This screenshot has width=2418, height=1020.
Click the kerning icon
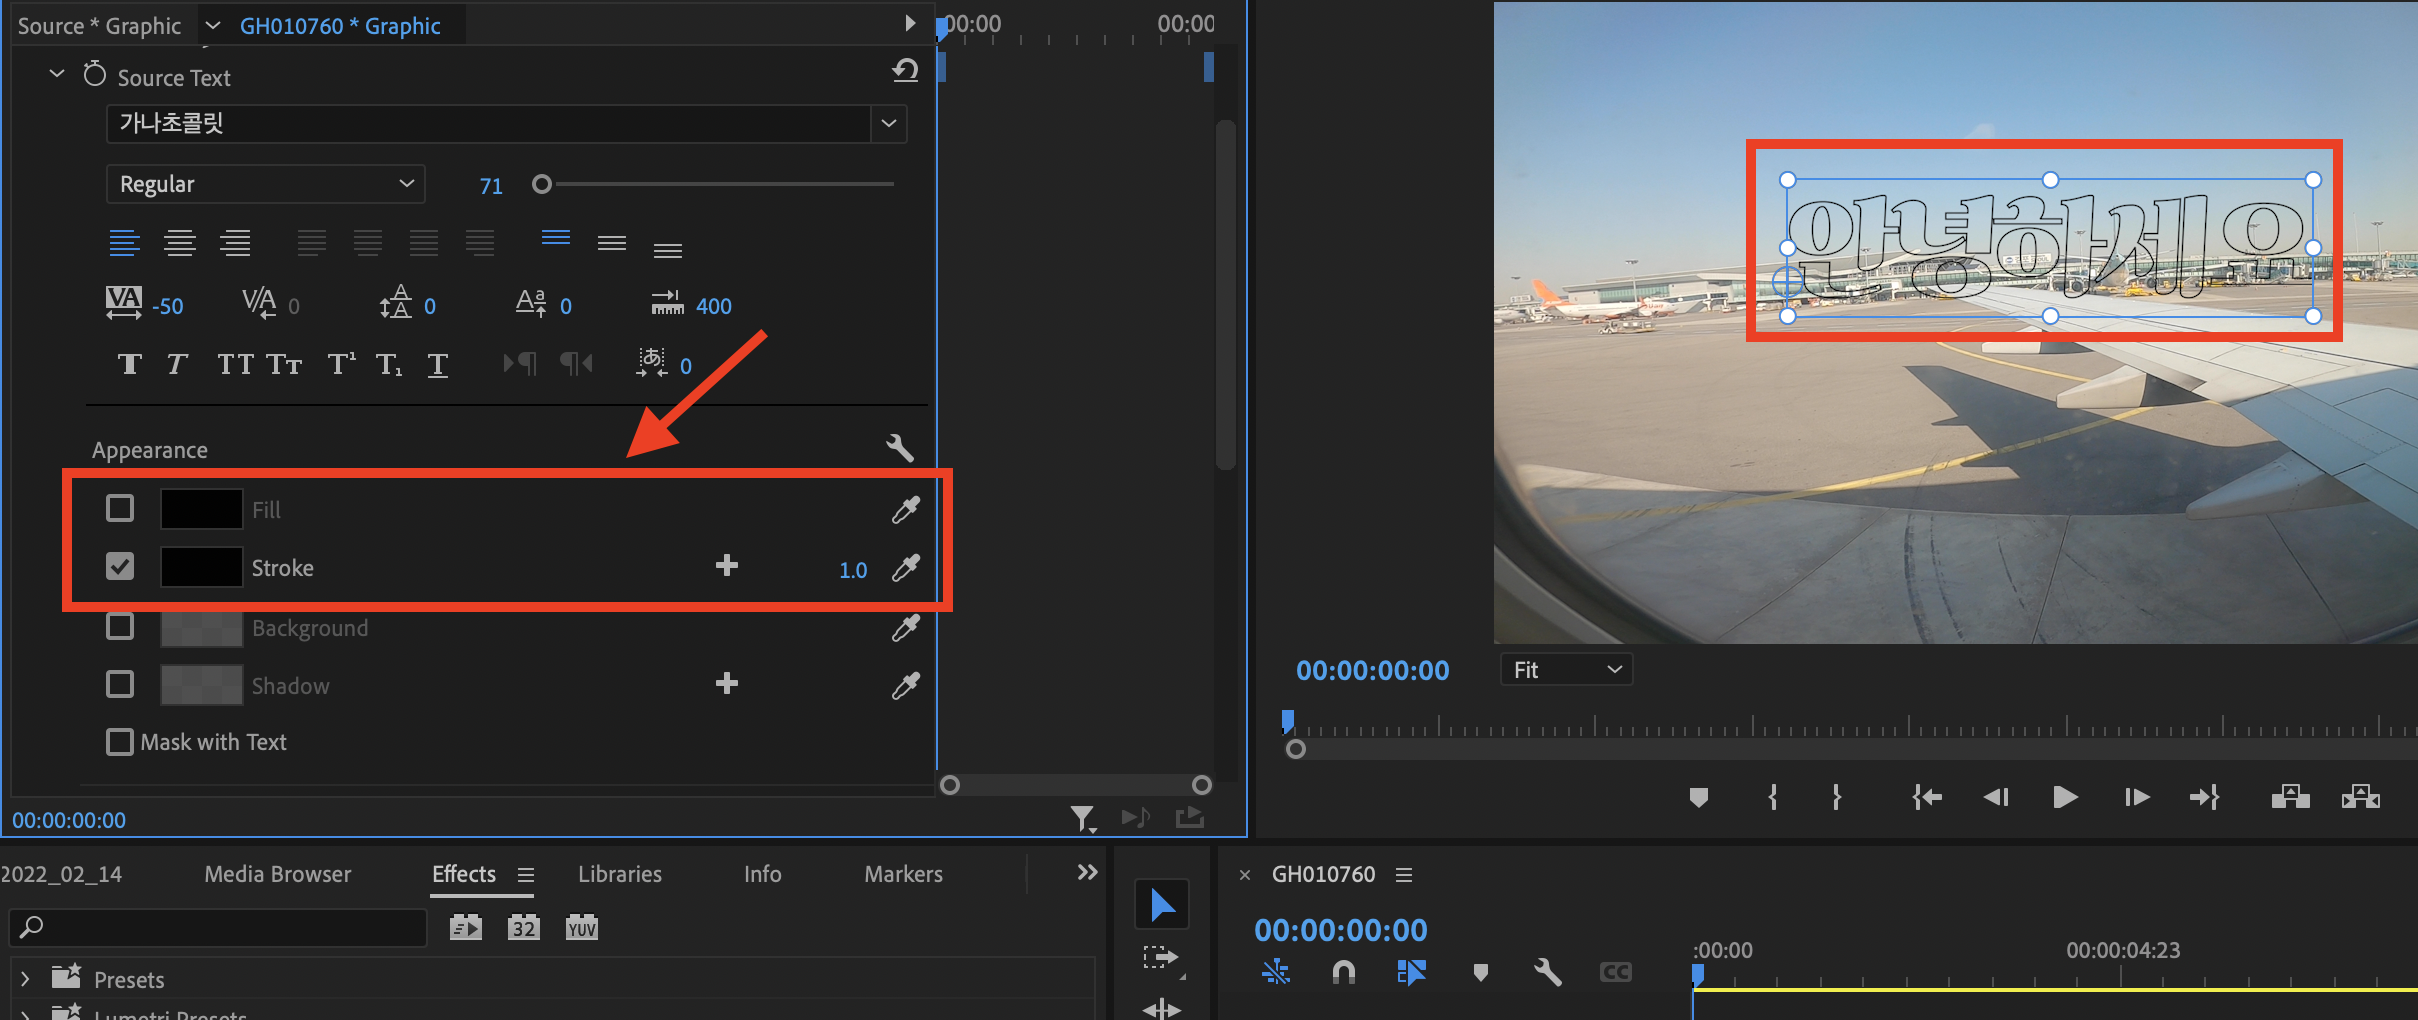[259, 302]
